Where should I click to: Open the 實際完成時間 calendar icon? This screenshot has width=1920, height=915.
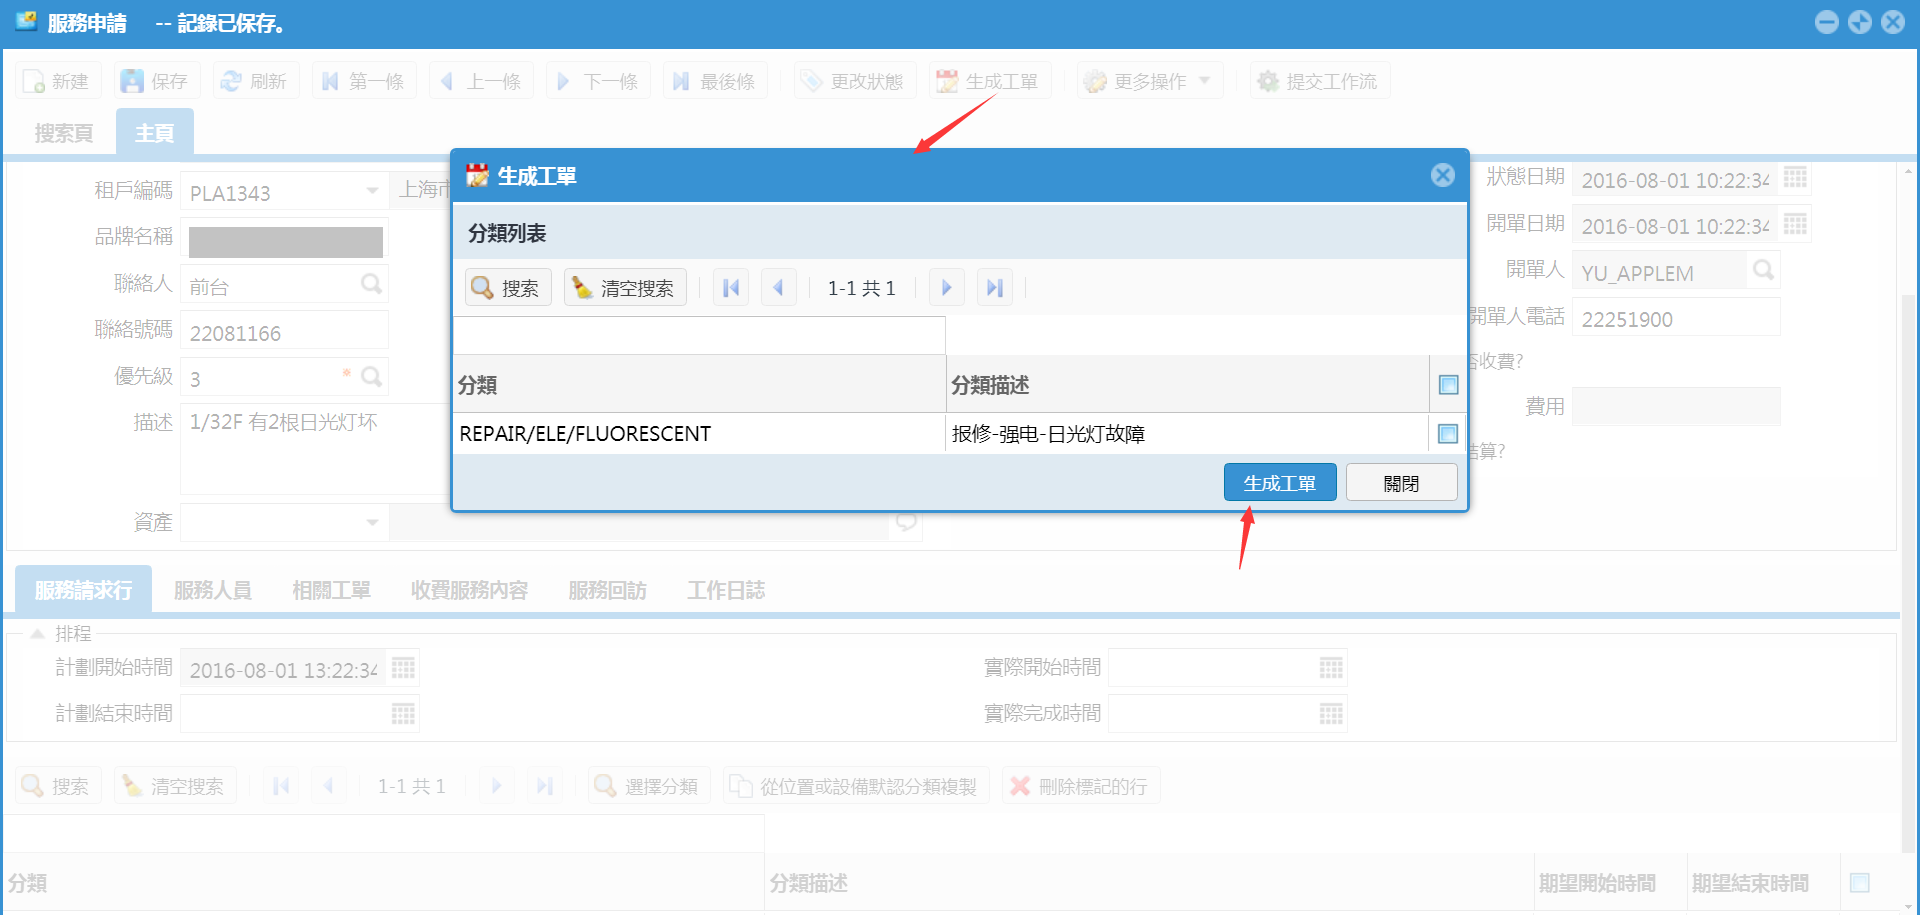click(x=1331, y=714)
